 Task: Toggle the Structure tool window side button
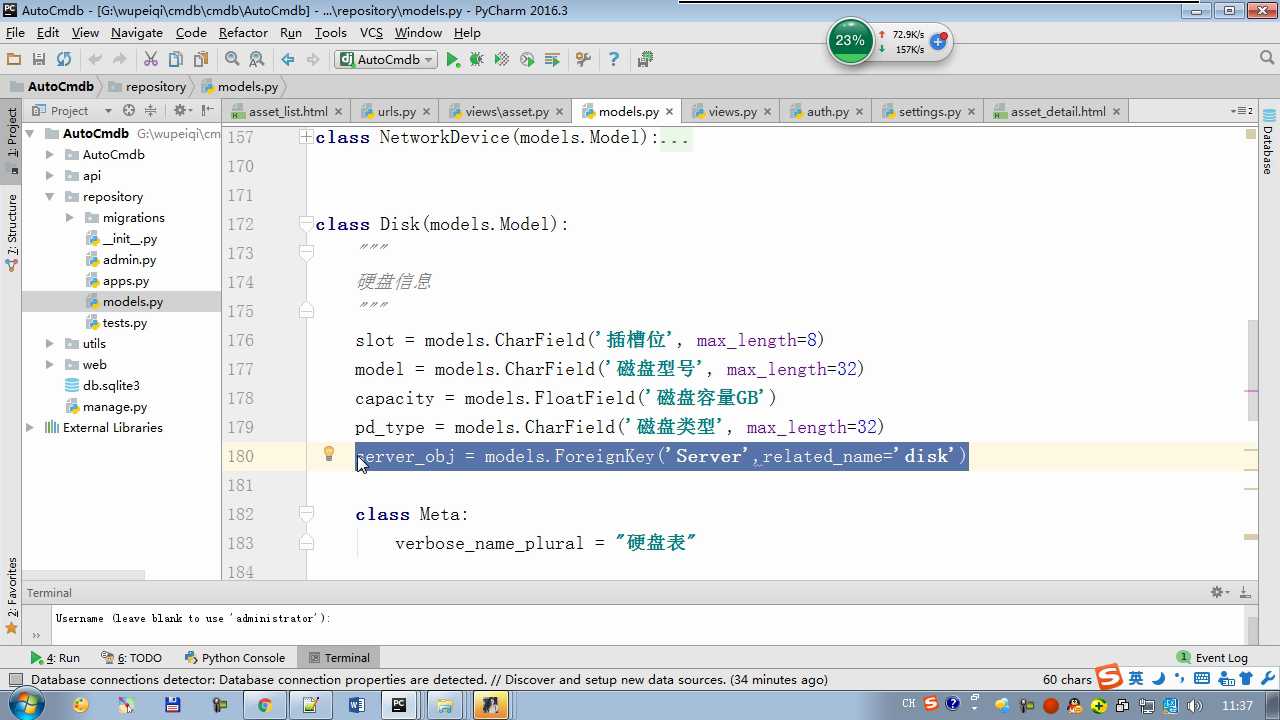(12, 232)
